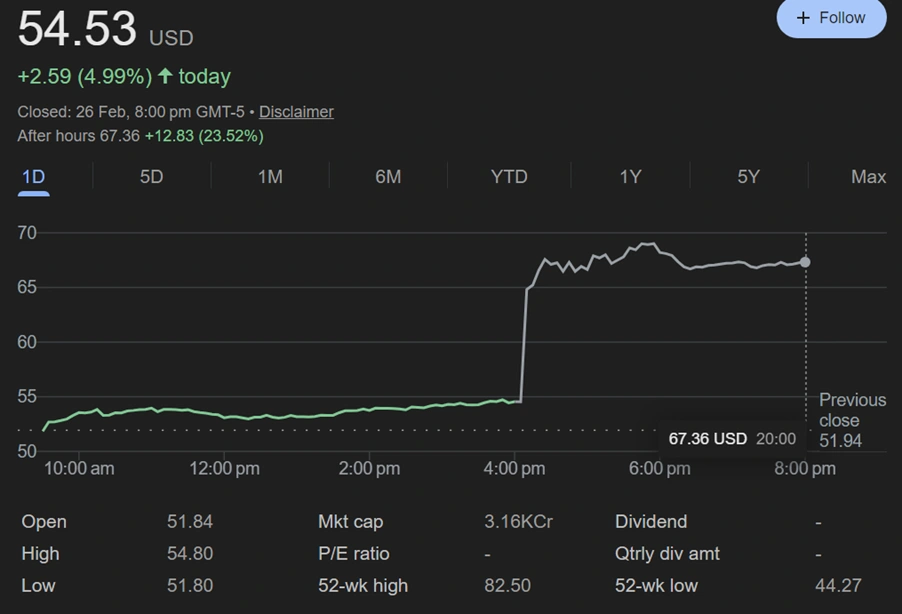Click the 54.53 main price figure
902x614 pixels.
pos(77,29)
